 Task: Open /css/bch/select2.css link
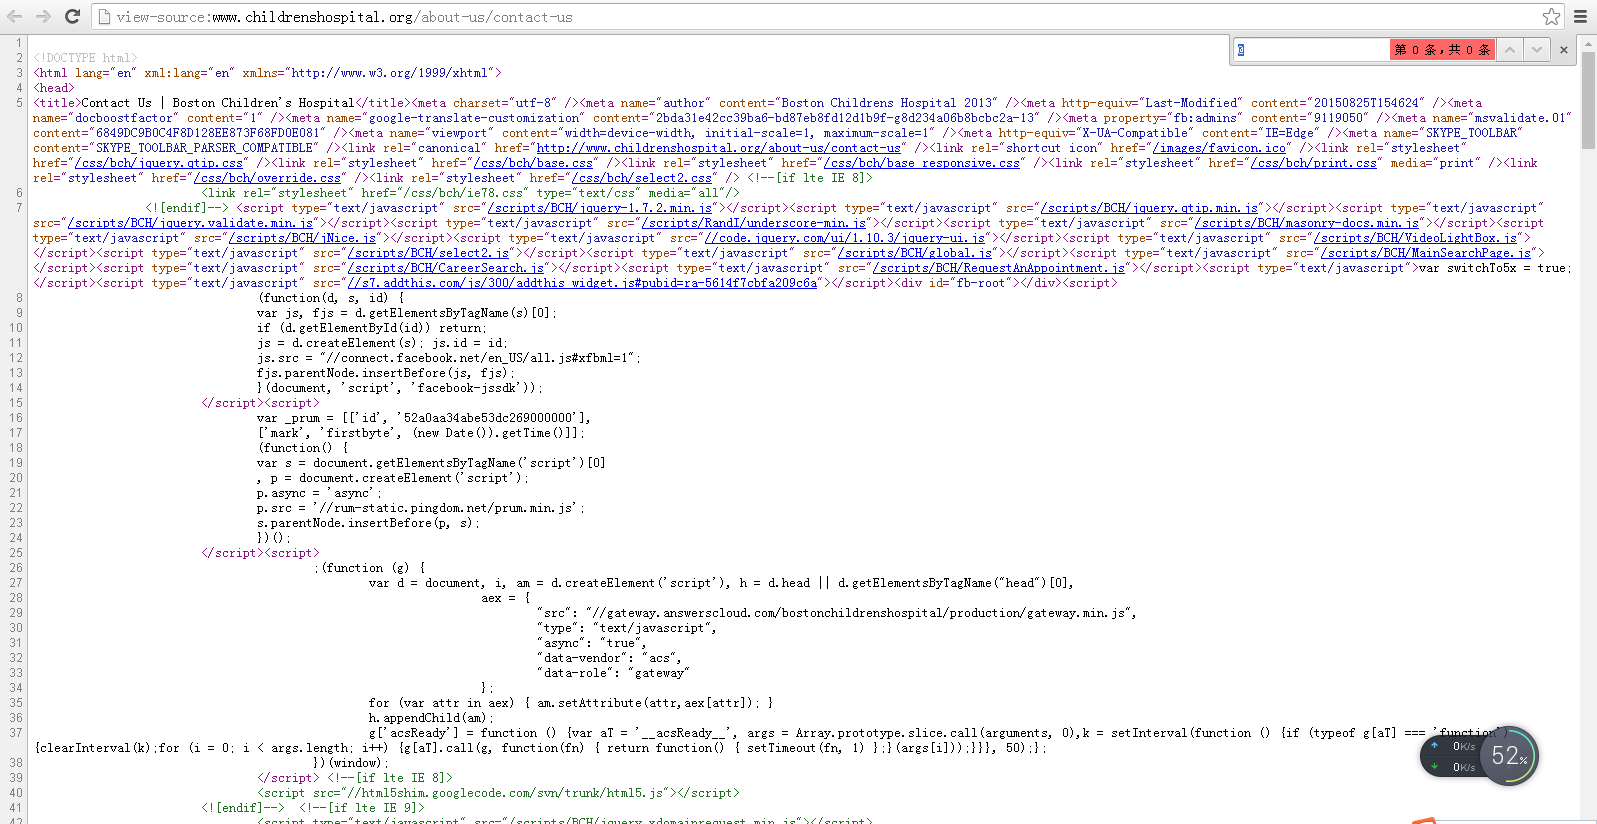[x=642, y=178]
